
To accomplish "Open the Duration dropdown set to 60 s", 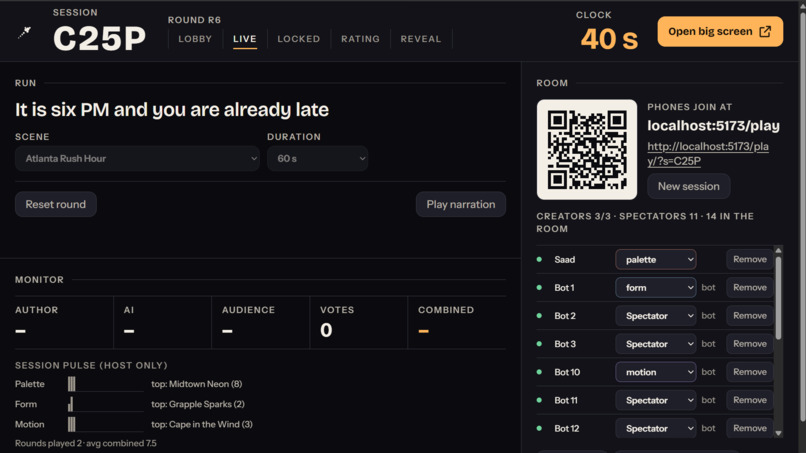I will pos(317,158).
